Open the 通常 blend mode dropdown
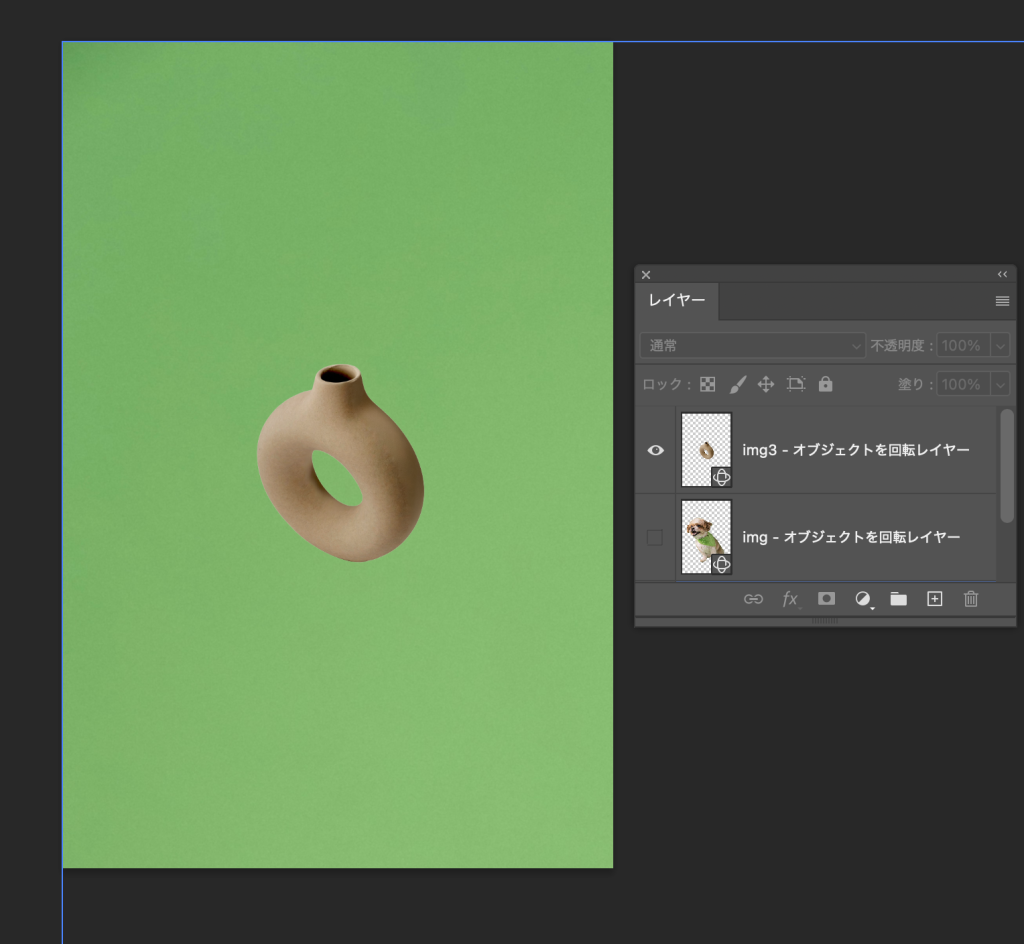The height and width of the screenshot is (944, 1024). pyautogui.click(x=753, y=346)
